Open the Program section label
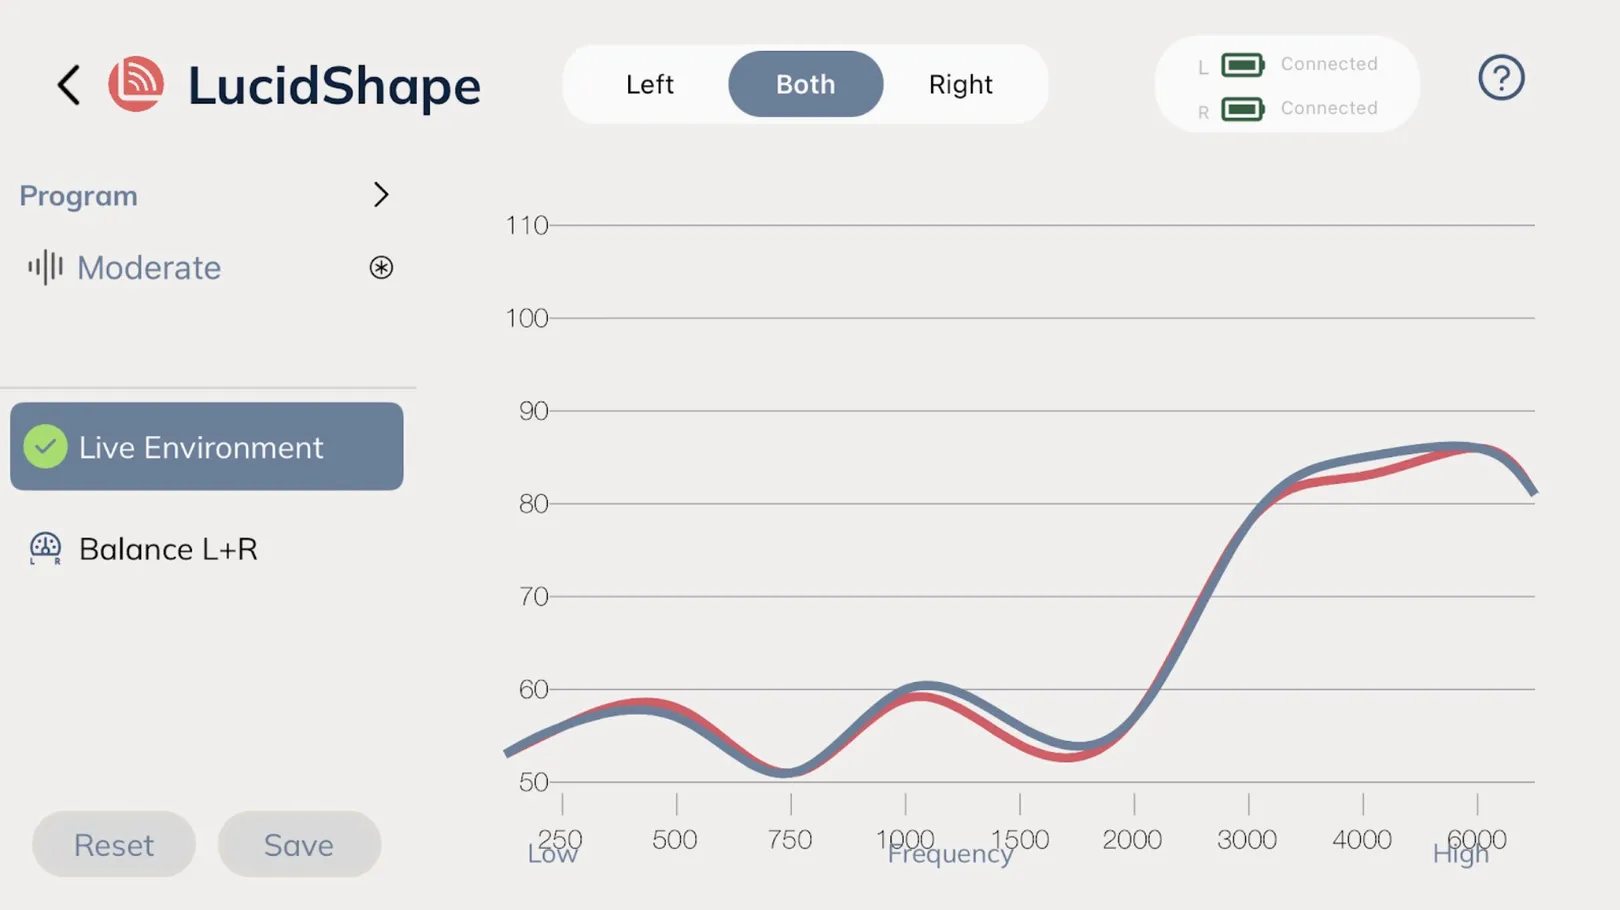 [78, 196]
